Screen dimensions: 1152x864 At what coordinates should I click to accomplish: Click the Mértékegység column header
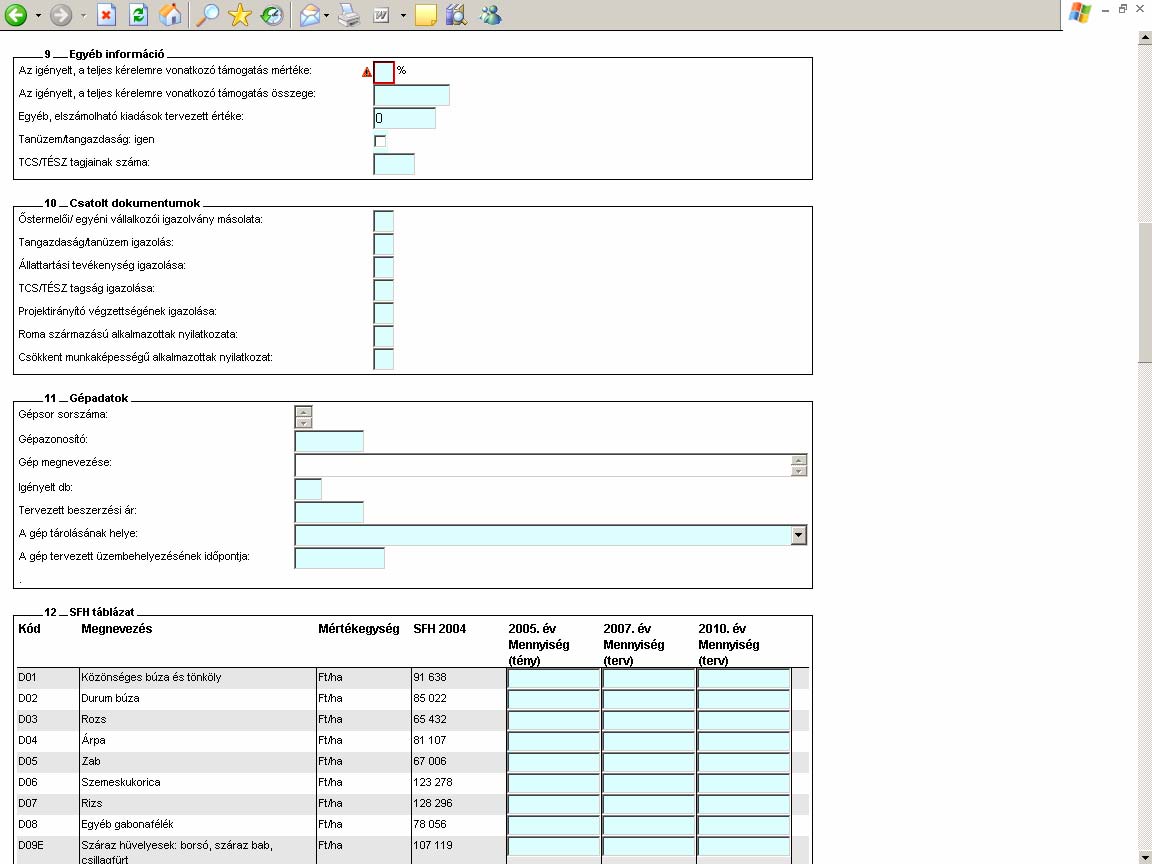[359, 629]
